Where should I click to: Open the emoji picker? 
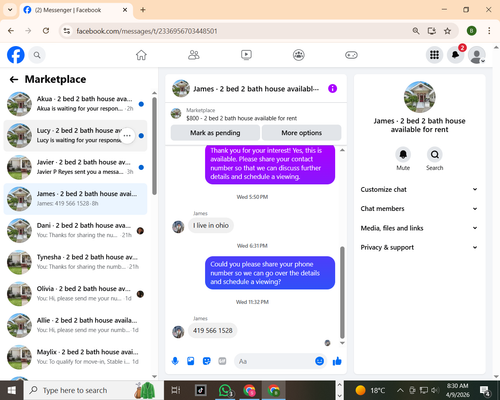click(x=319, y=361)
